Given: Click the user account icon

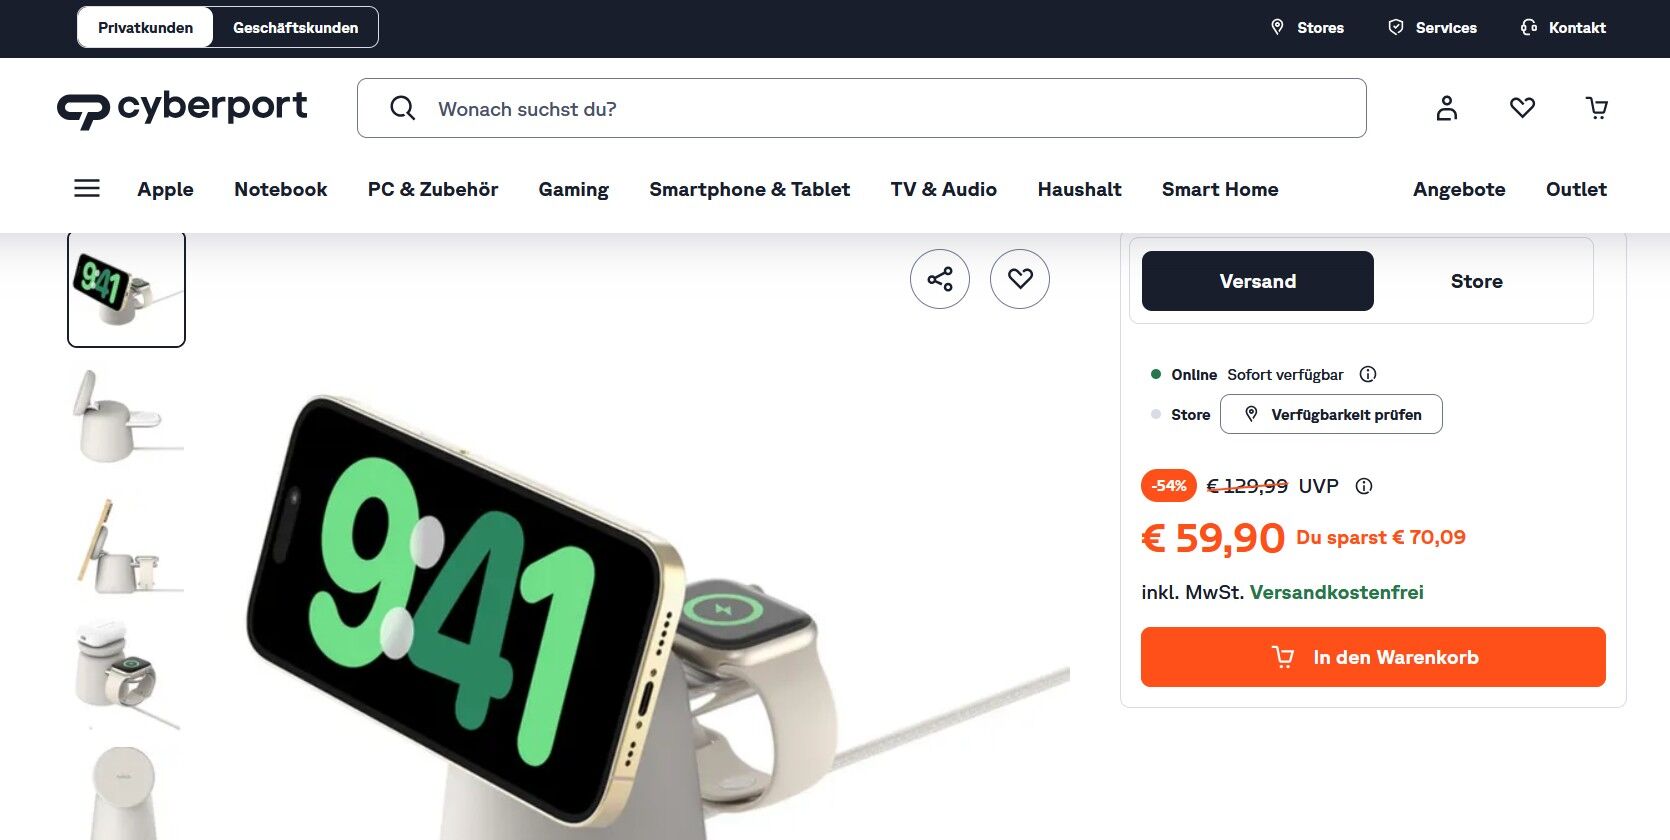Looking at the screenshot, I should tap(1447, 108).
